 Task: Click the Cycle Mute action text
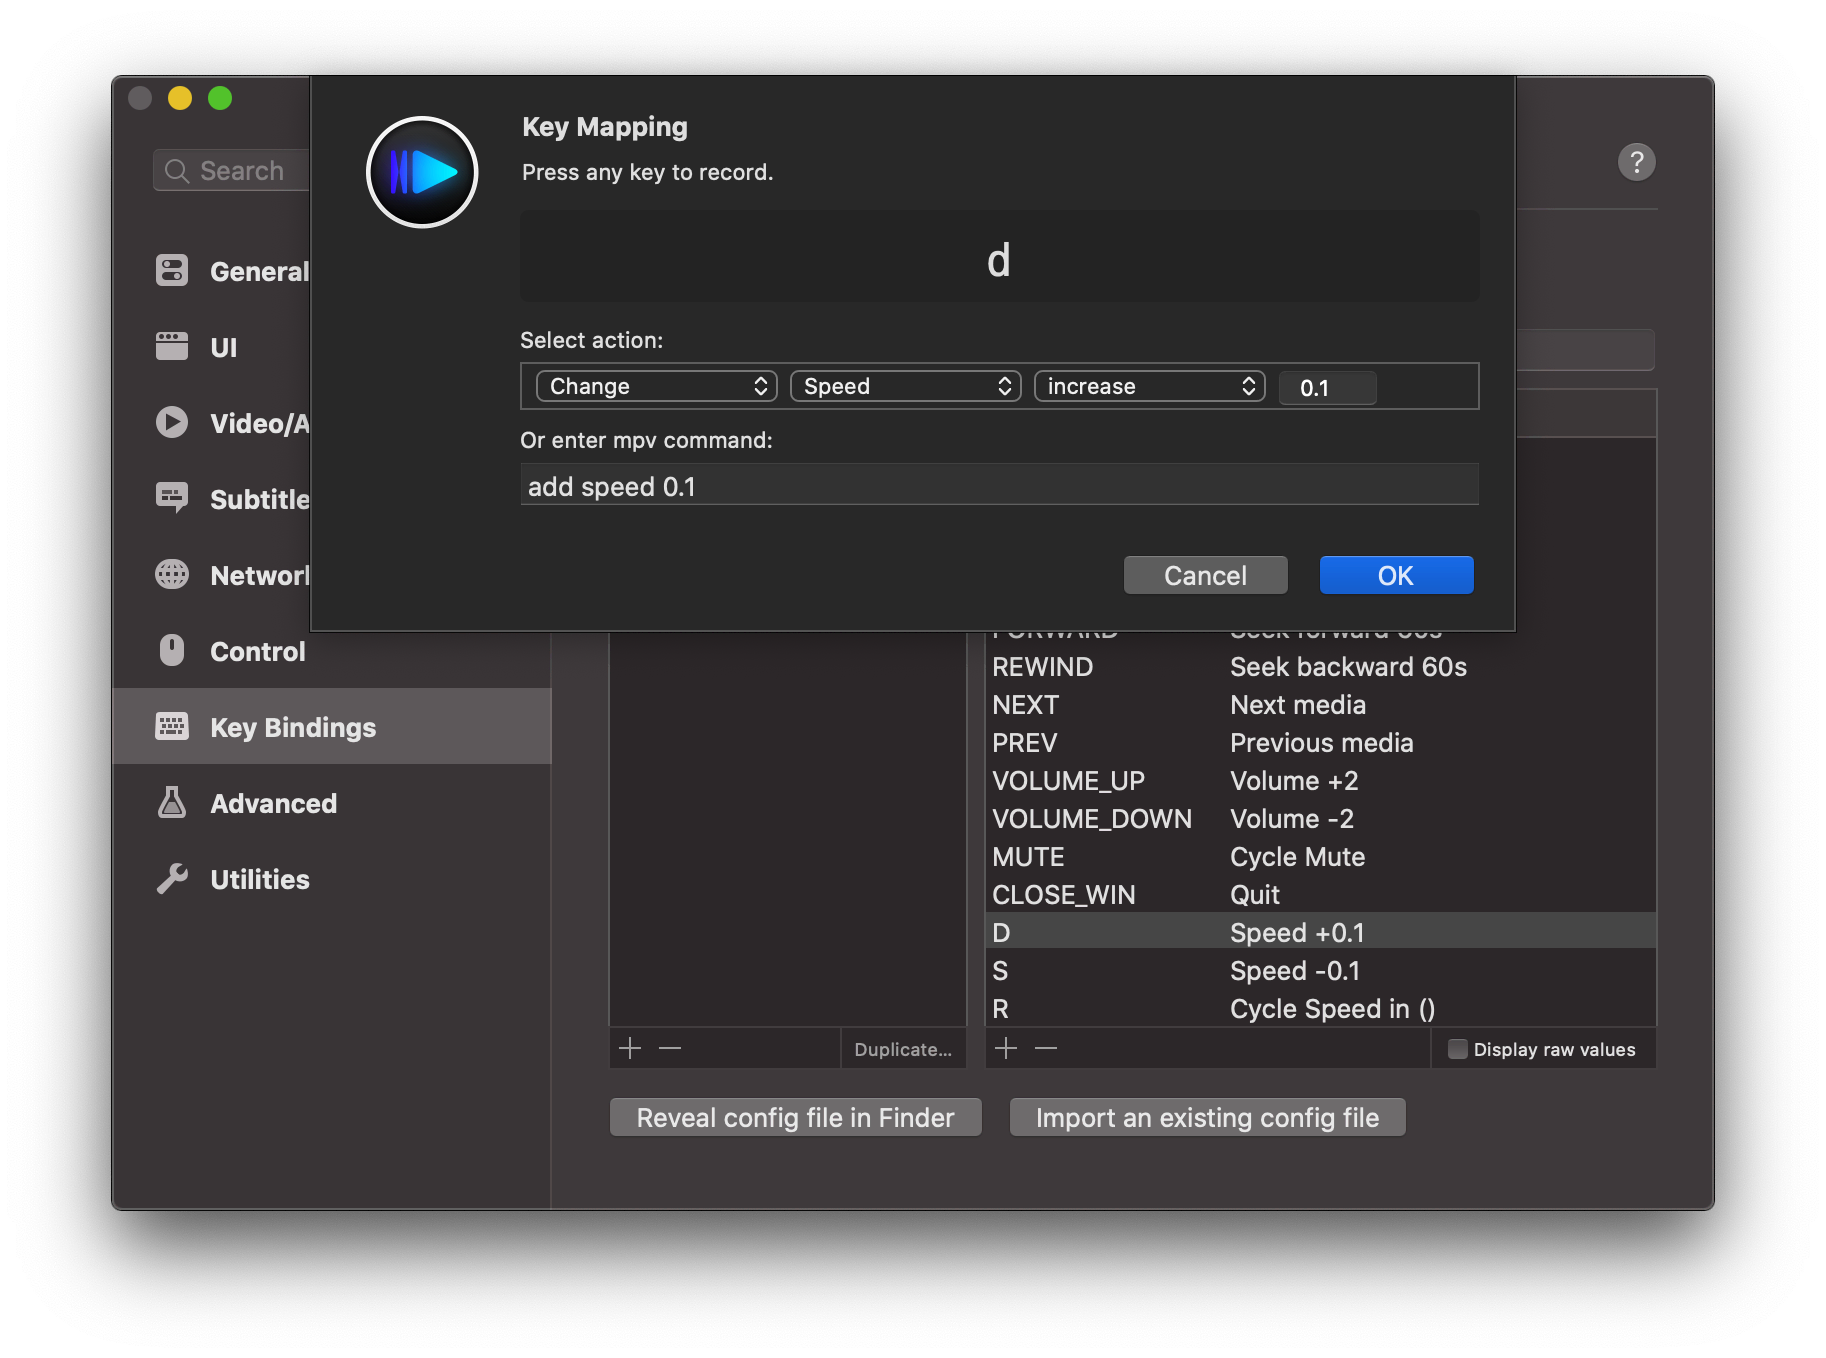pyautogui.click(x=1297, y=857)
